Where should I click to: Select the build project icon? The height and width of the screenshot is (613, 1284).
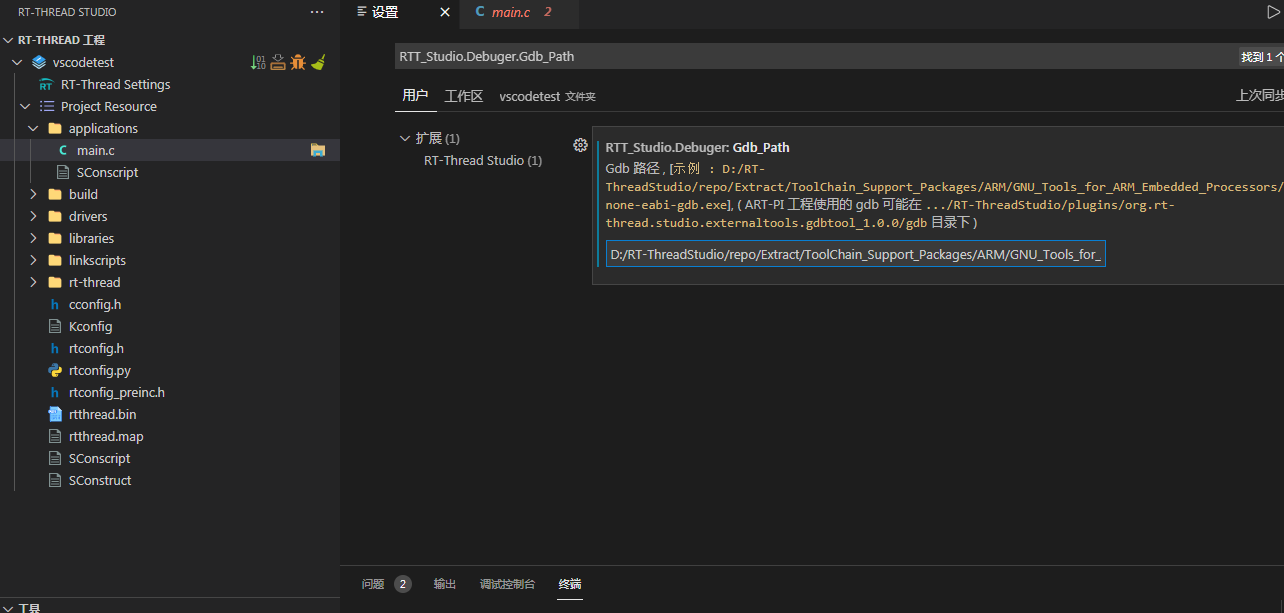coord(257,62)
